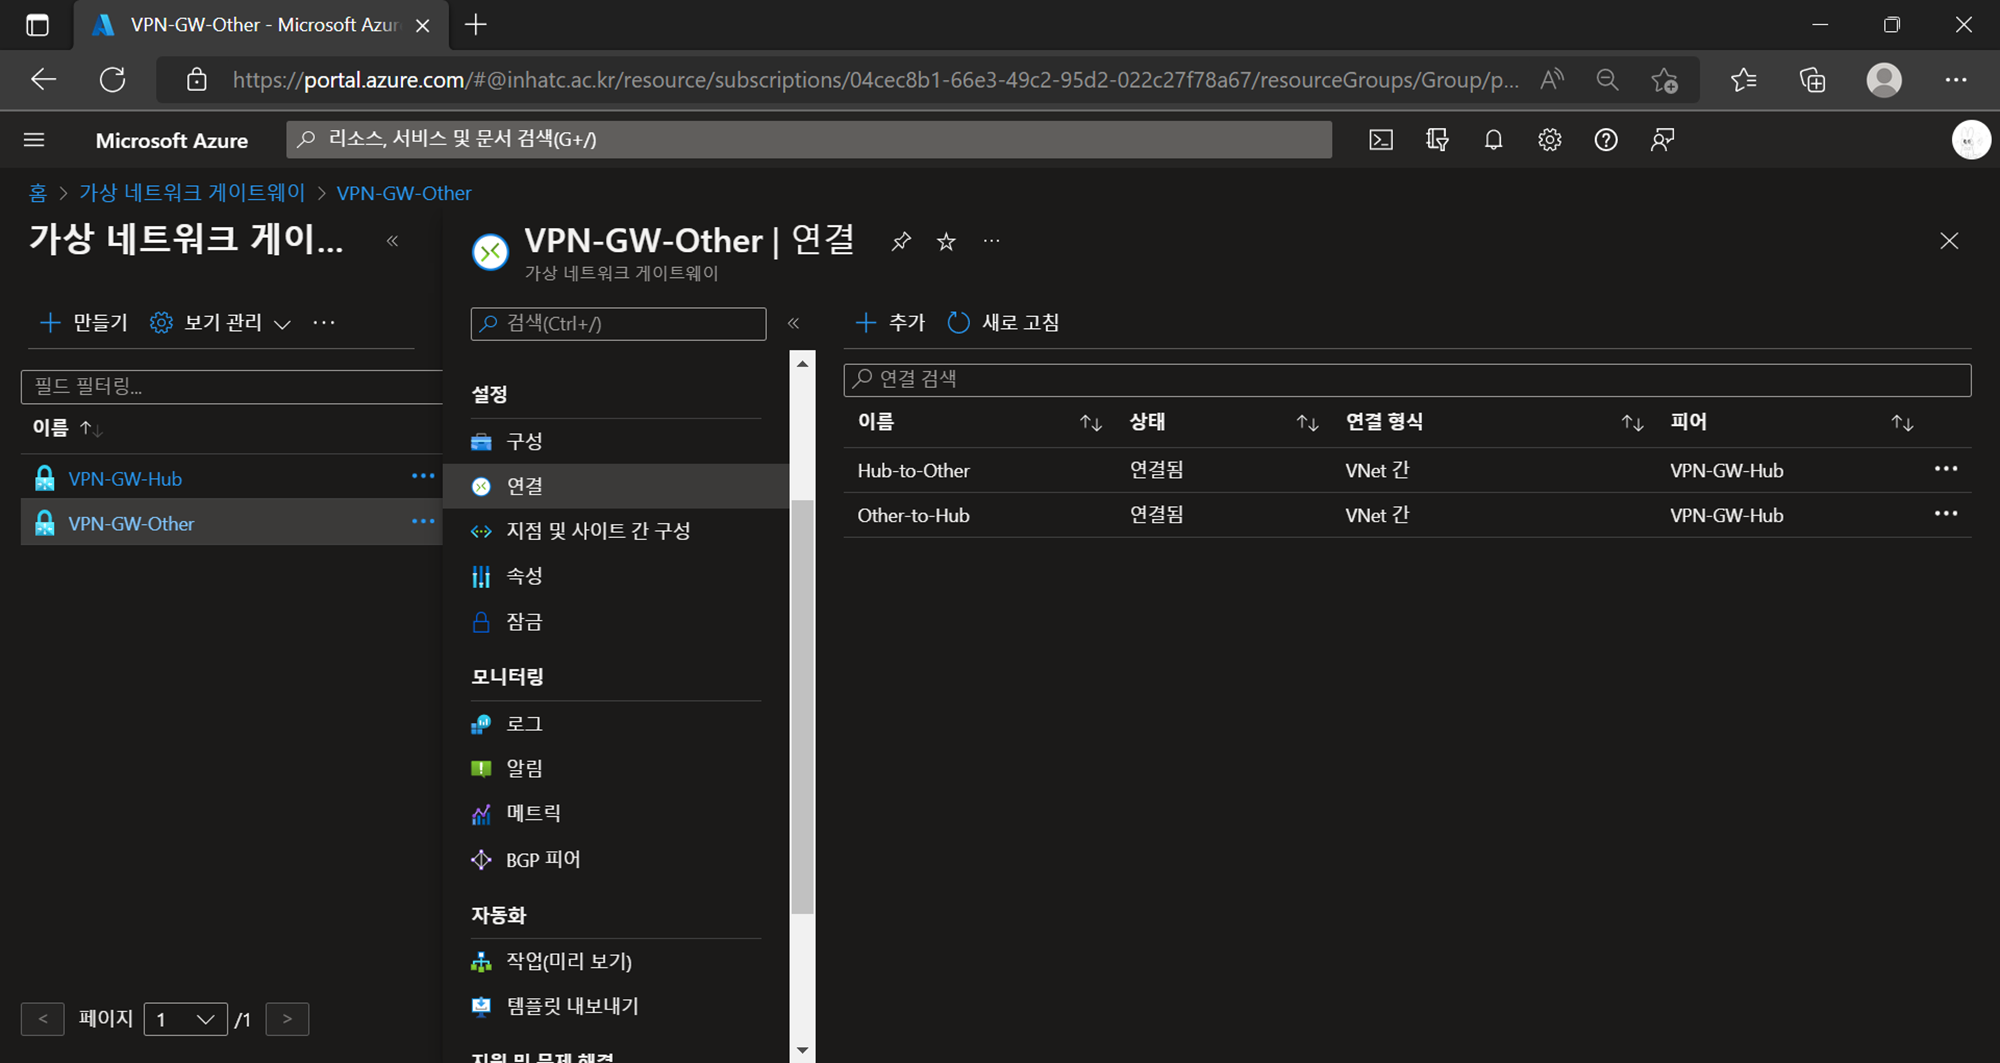Open more actions for Hub-to-Other row
The height and width of the screenshot is (1063, 2000).
pyautogui.click(x=1945, y=469)
